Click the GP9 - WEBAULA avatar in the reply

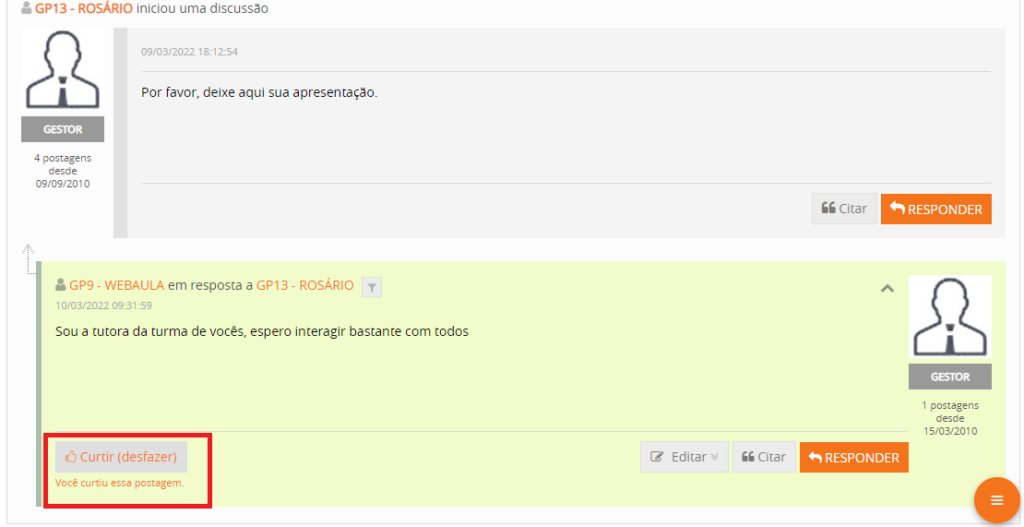tap(949, 318)
